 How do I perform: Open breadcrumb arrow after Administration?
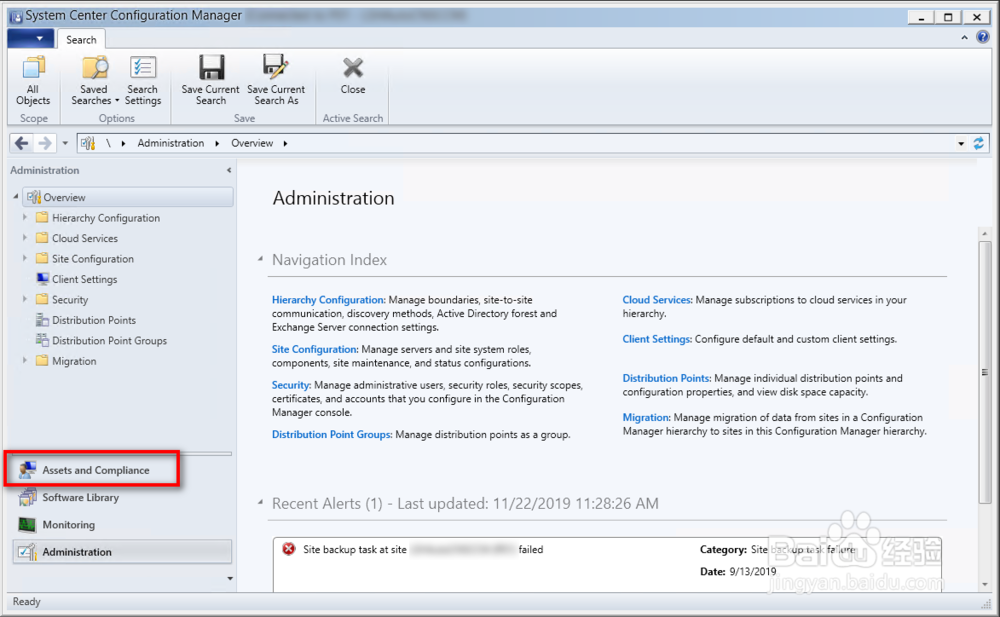click(x=217, y=143)
